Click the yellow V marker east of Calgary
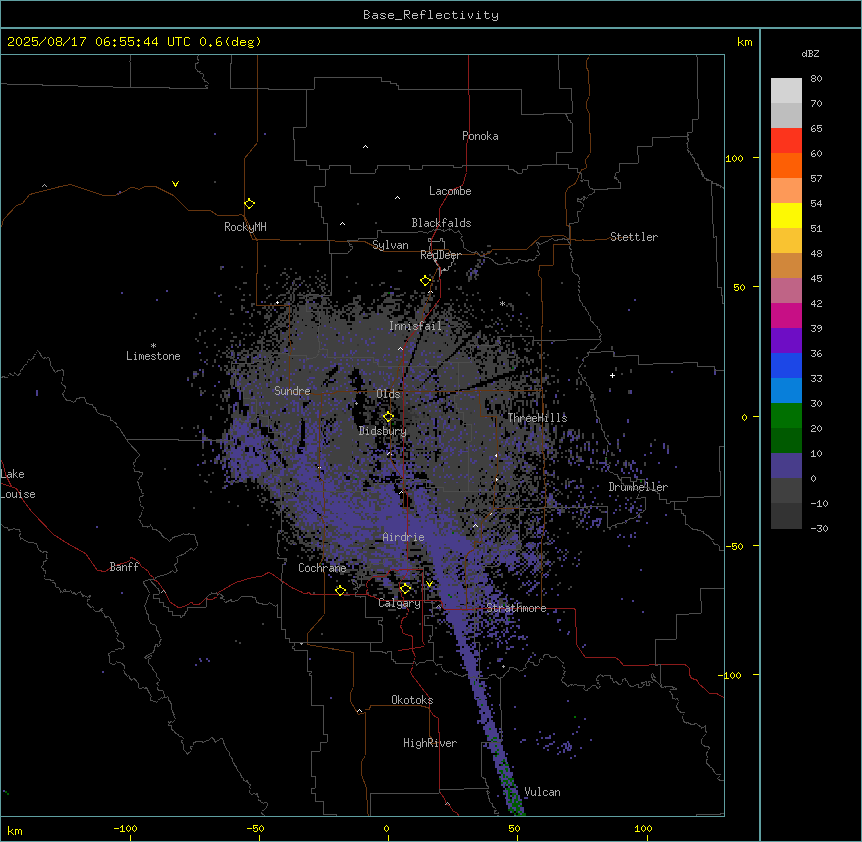The height and width of the screenshot is (842, 862). (x=429, y=584)
